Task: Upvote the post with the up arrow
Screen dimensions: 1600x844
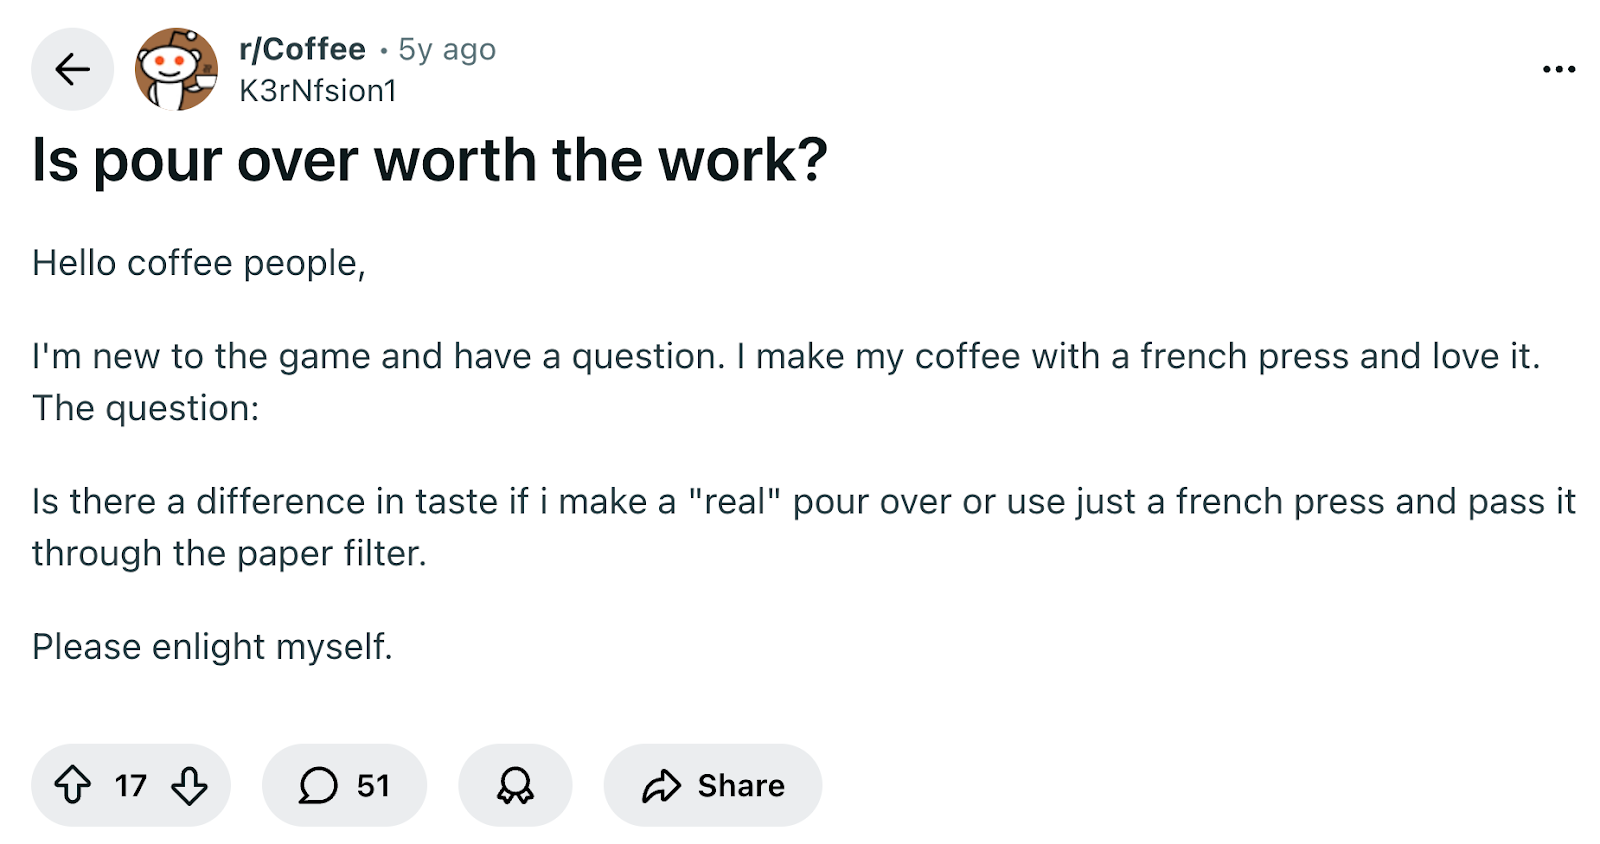Action: tap(70, 786)
